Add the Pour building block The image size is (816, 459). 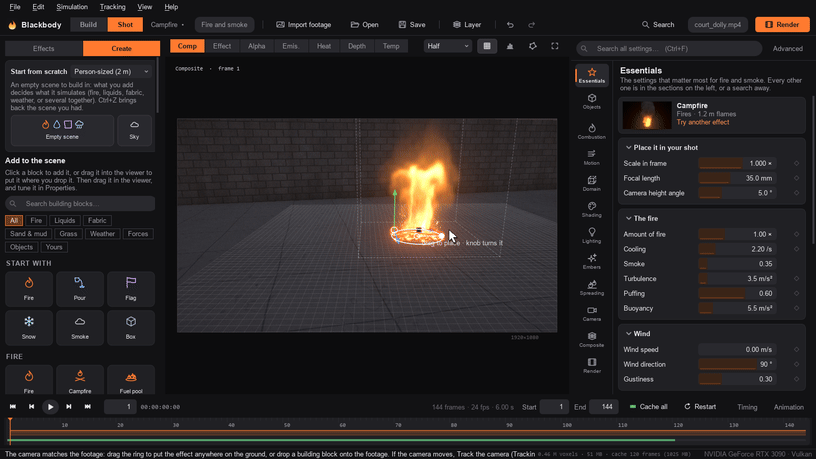click(80, 289)
